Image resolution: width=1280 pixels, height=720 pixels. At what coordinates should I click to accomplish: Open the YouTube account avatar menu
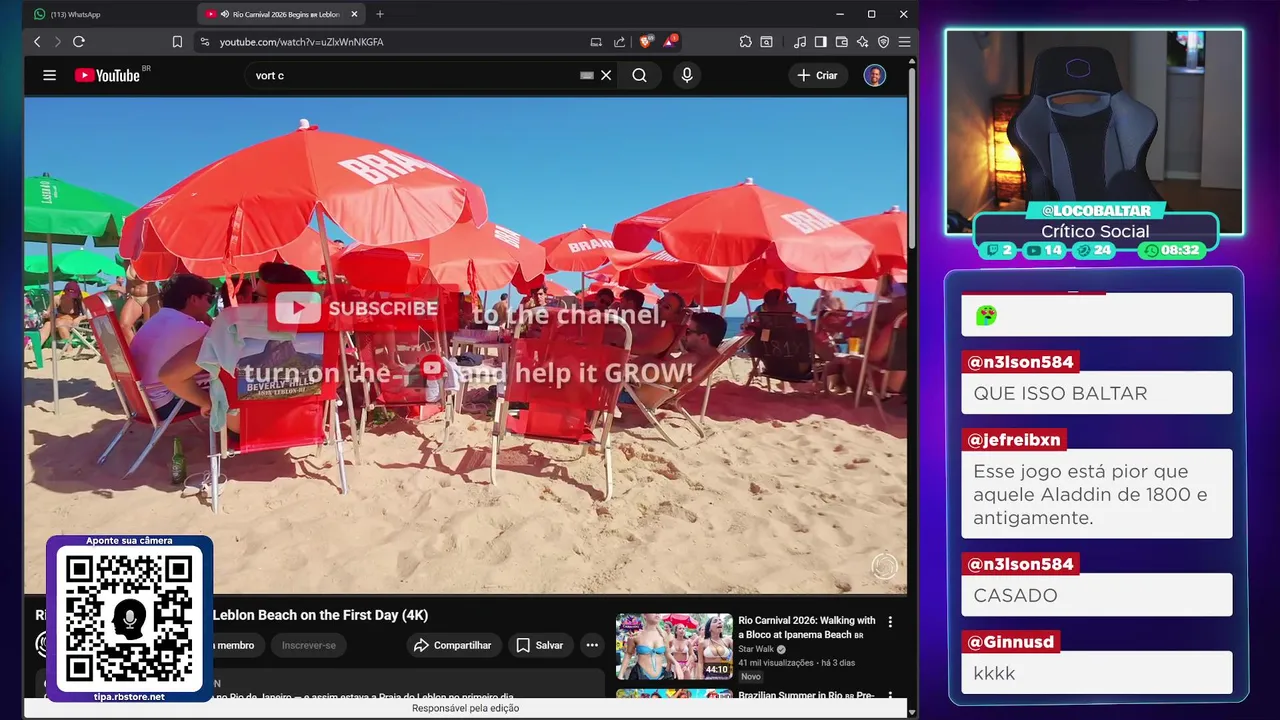[875, 75]
